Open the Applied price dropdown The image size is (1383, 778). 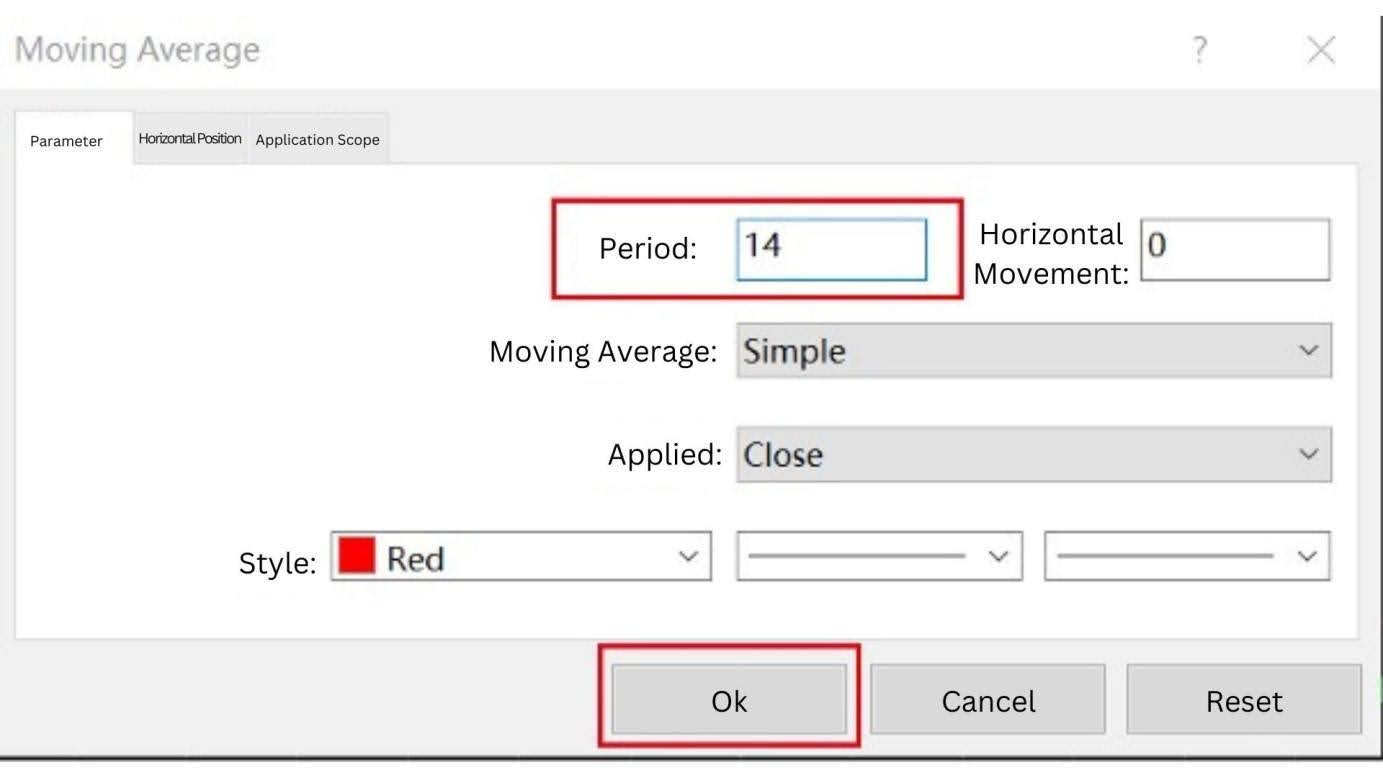tap(1034, 454)
